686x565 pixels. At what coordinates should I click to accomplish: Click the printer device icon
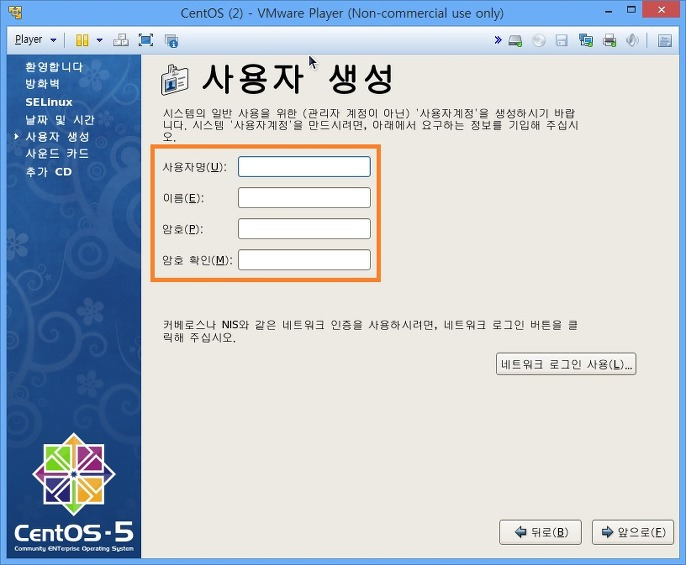tap(609, 41)
